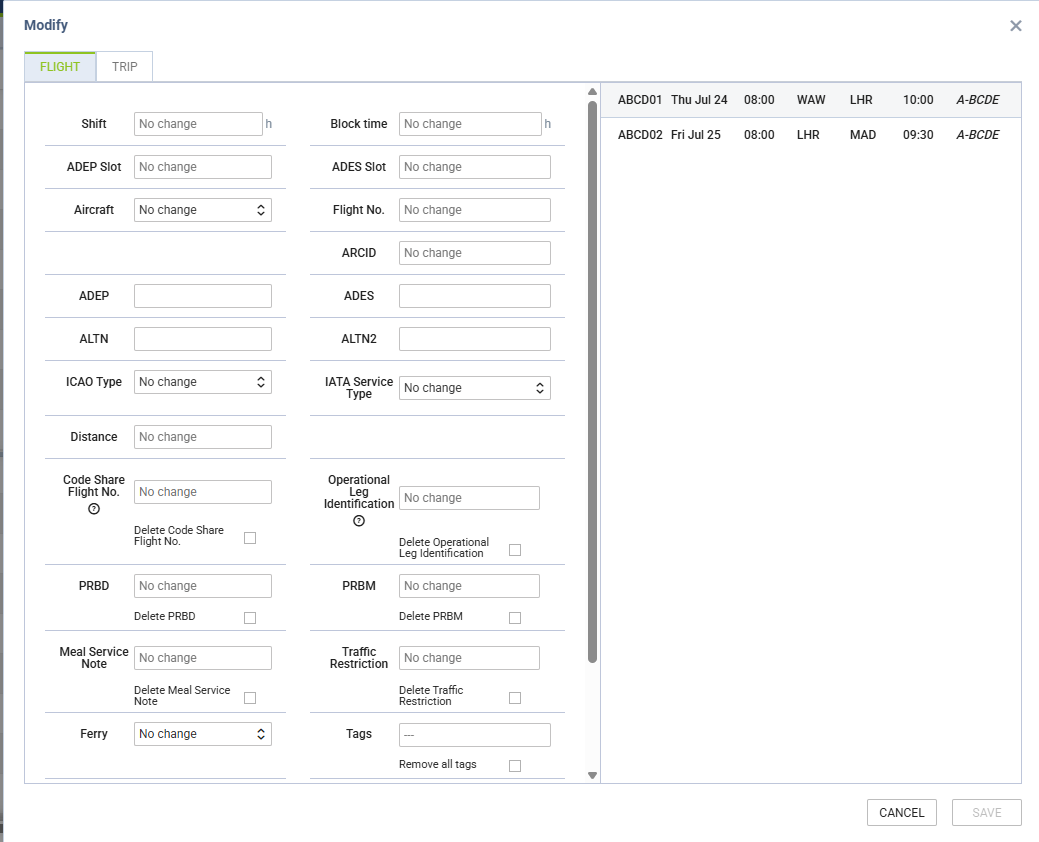Click the Shift input field
This screenshot has width=1039, height=842.
tap(198, 124)
